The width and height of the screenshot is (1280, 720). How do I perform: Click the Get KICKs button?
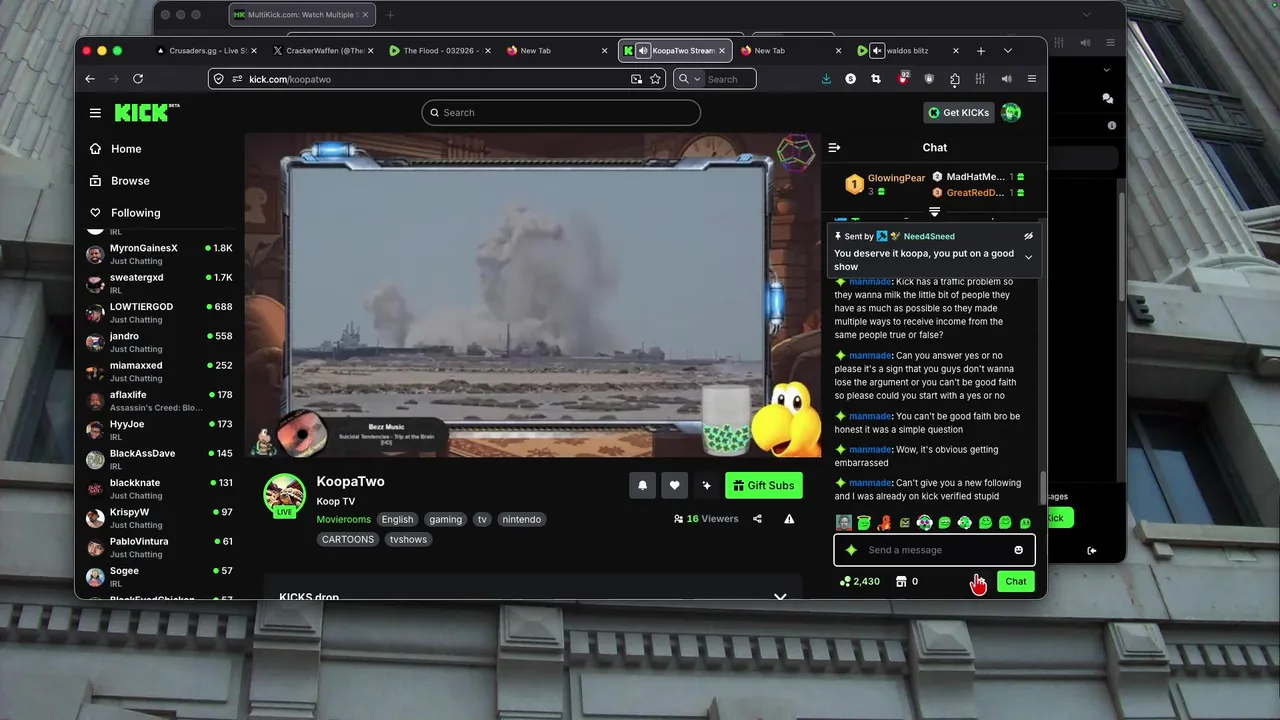click(958, 113)
